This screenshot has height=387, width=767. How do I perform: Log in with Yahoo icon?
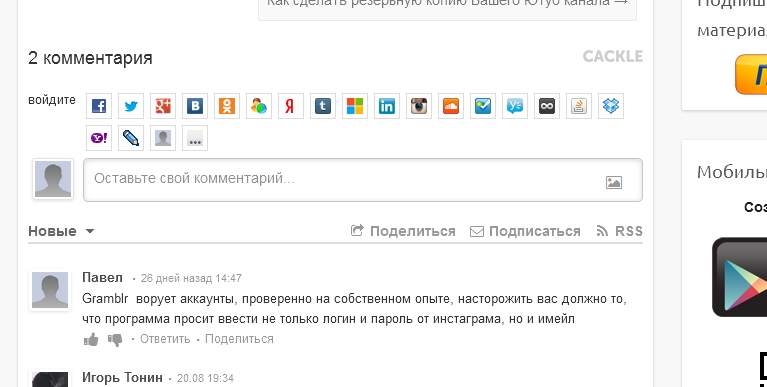pyautogui.click(x=99, y=138)
